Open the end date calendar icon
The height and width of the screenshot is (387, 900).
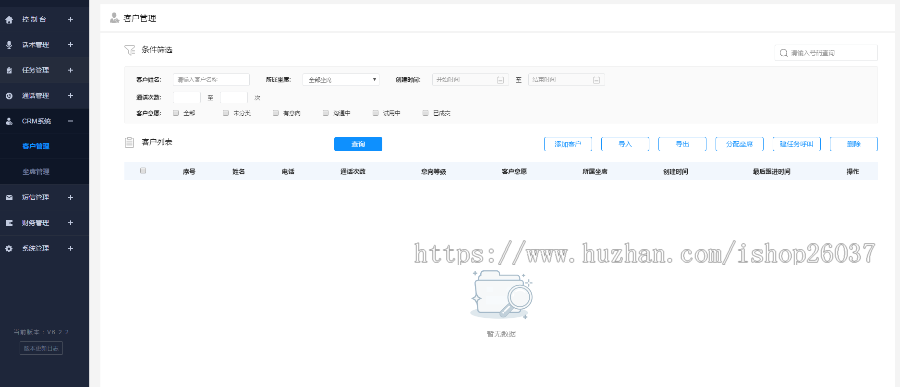coord(596,80)
